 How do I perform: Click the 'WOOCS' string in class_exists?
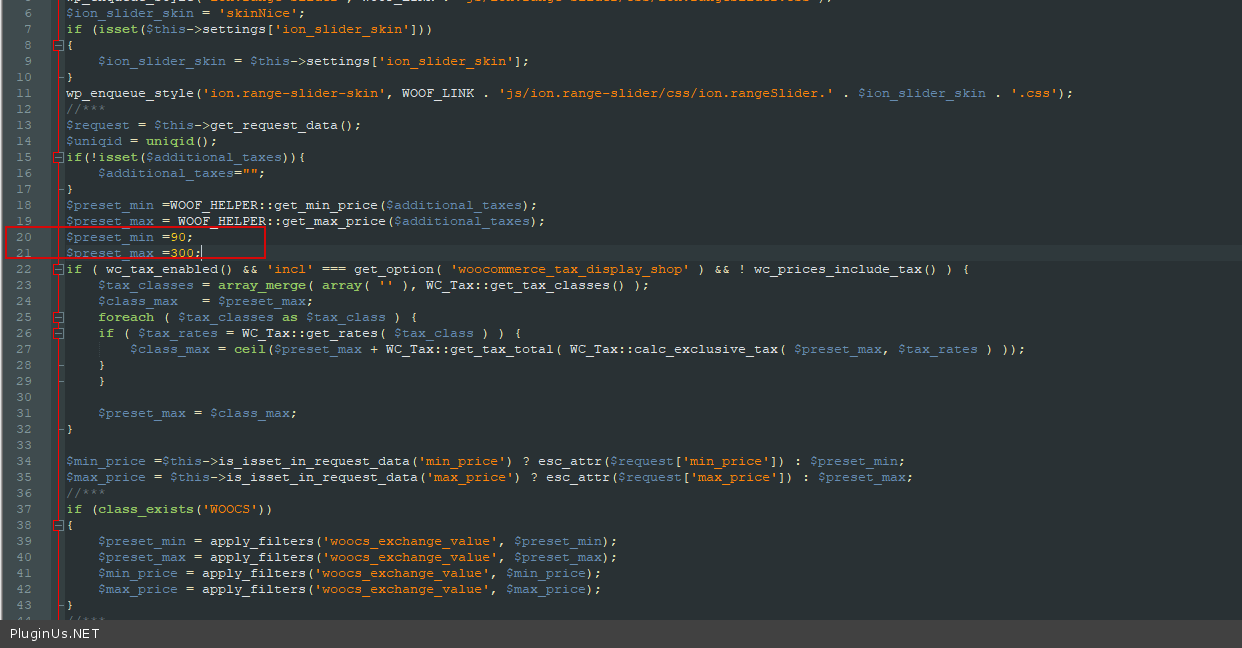233,509
